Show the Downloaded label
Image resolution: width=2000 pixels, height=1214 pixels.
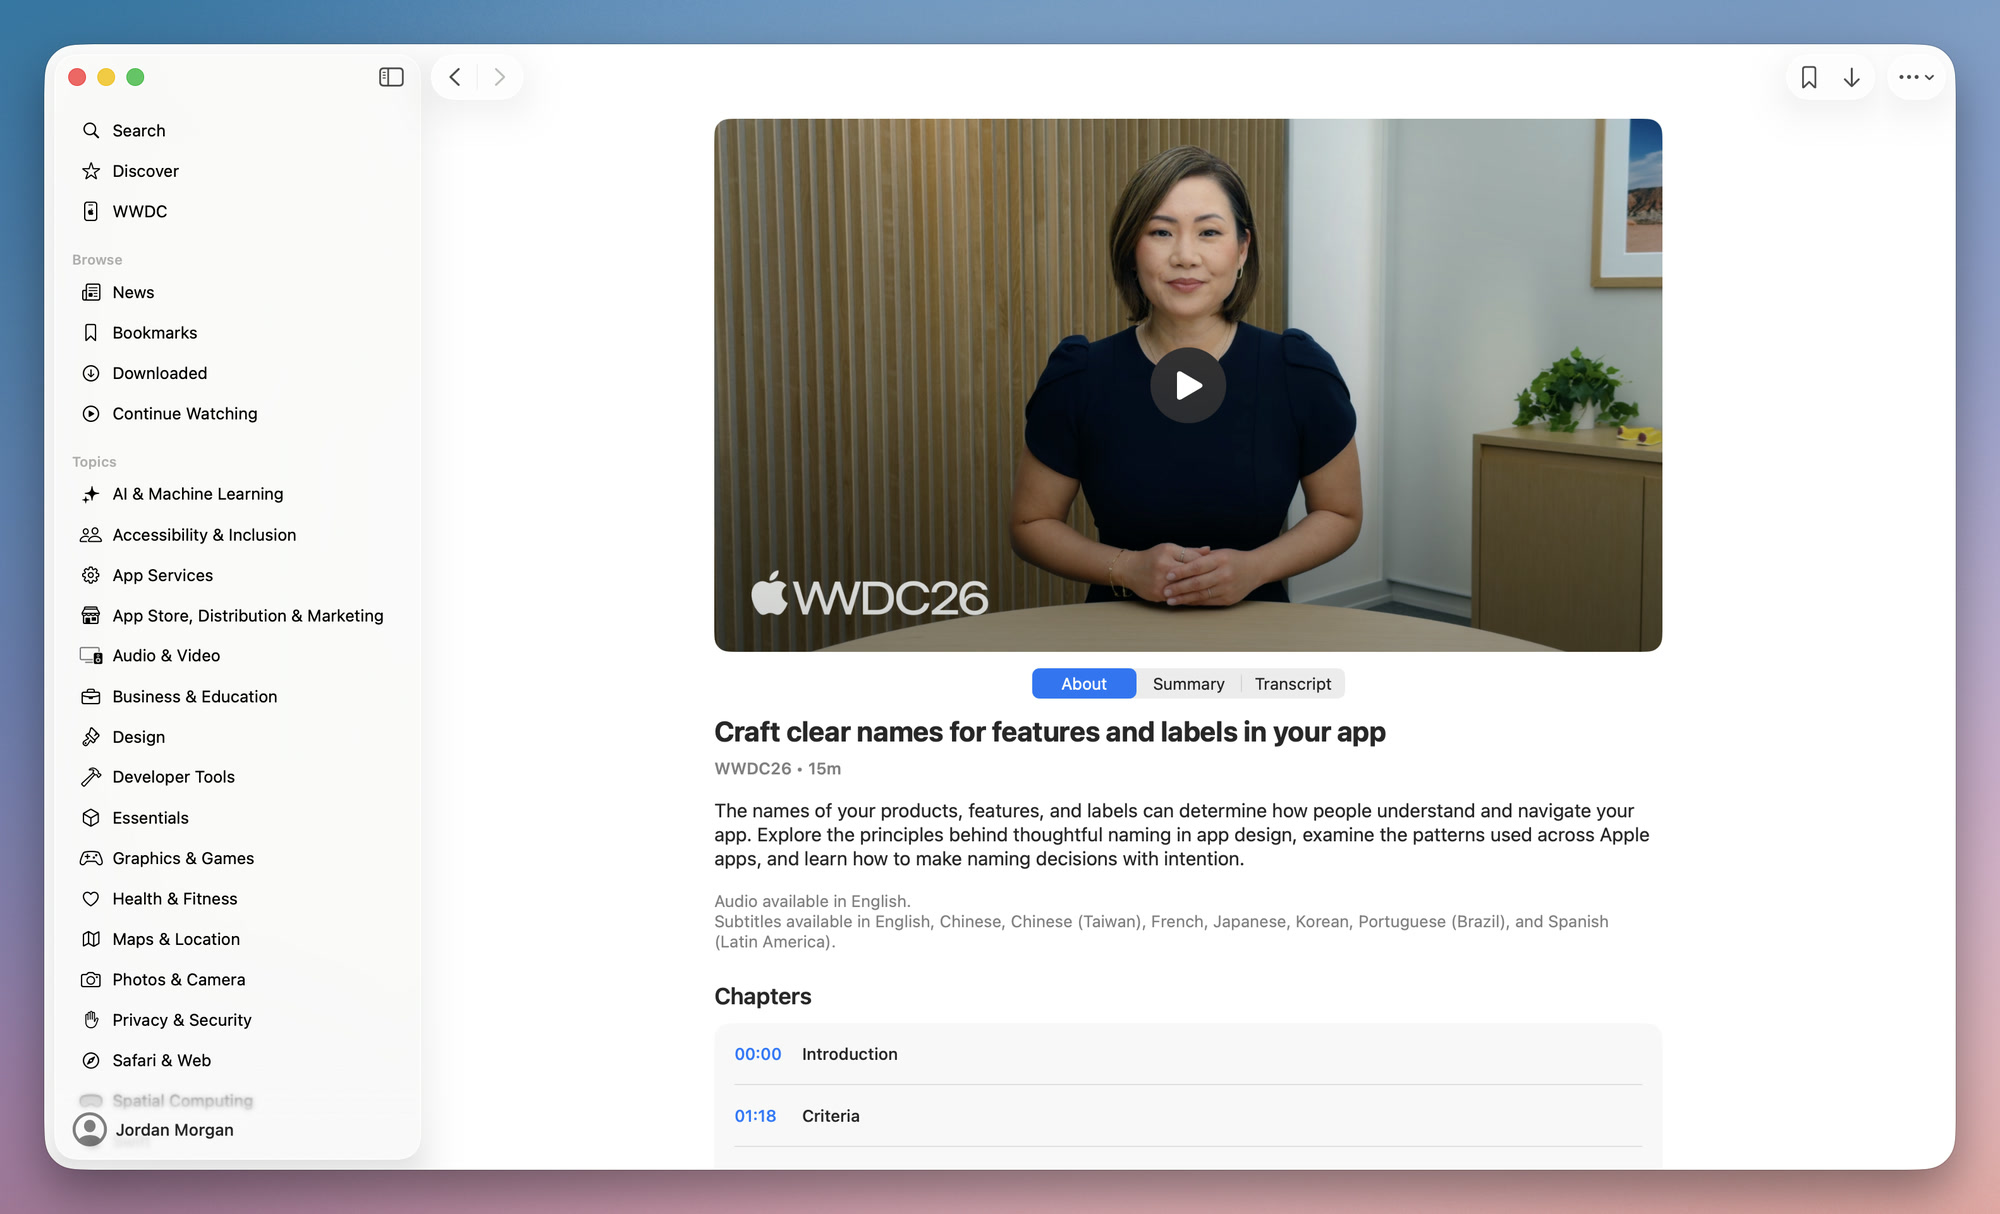(x=160, y=373)
